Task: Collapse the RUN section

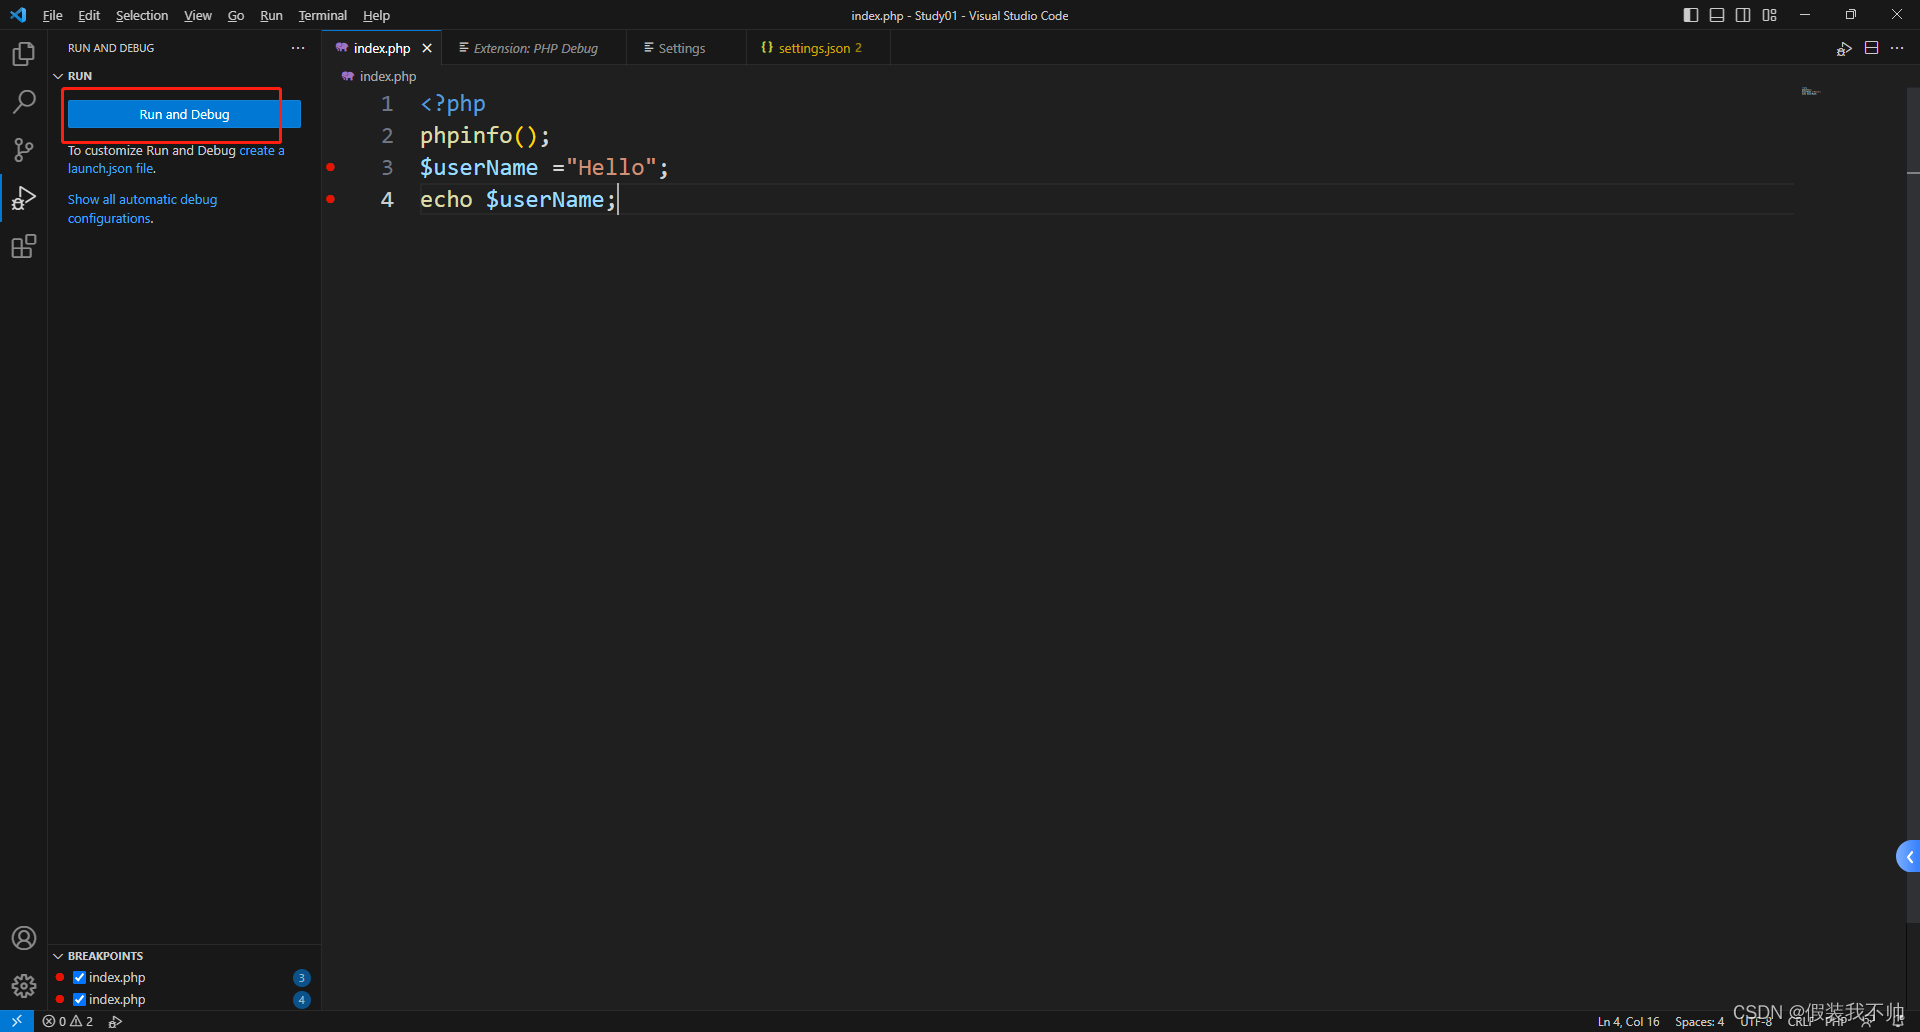Action: 58,76
